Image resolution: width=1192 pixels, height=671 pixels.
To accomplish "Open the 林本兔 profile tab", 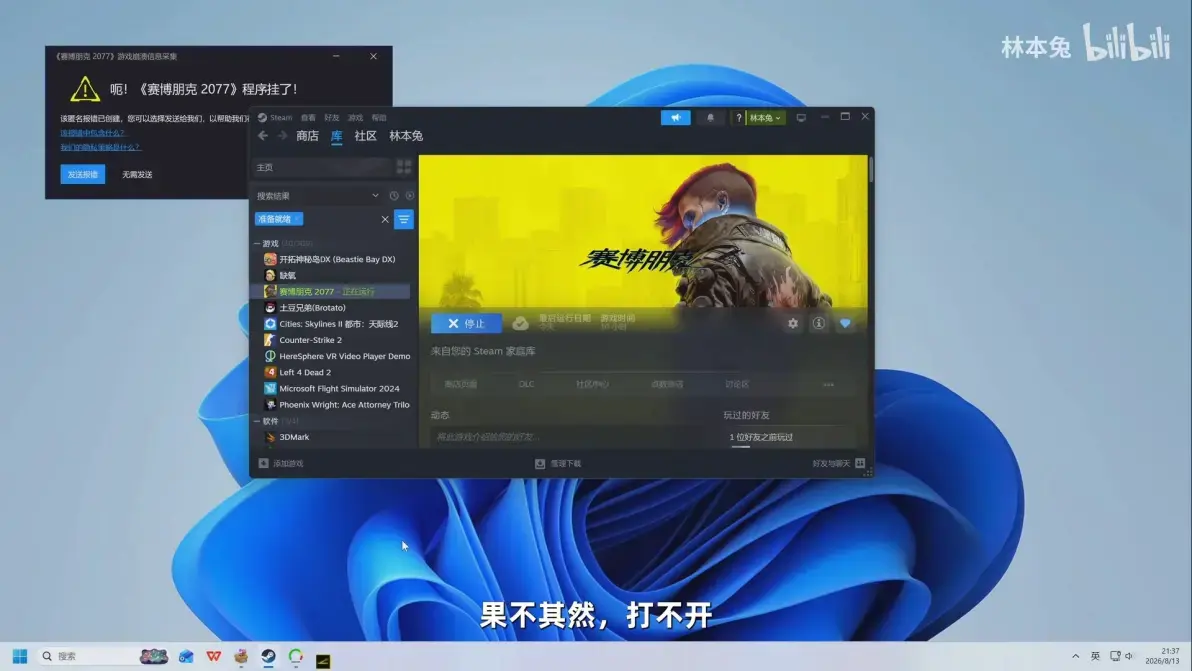I will click(406, 136).
